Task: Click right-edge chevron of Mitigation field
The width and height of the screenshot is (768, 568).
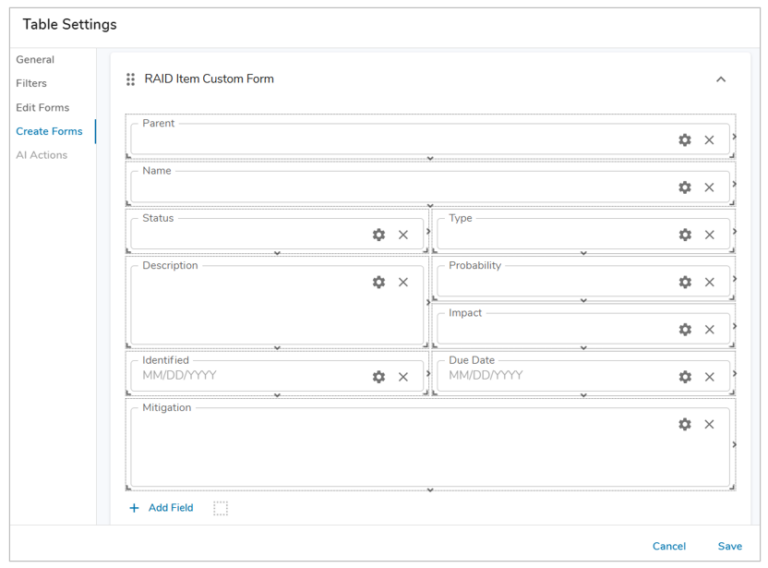Action: pyautogui.click(x=734, y=445)
